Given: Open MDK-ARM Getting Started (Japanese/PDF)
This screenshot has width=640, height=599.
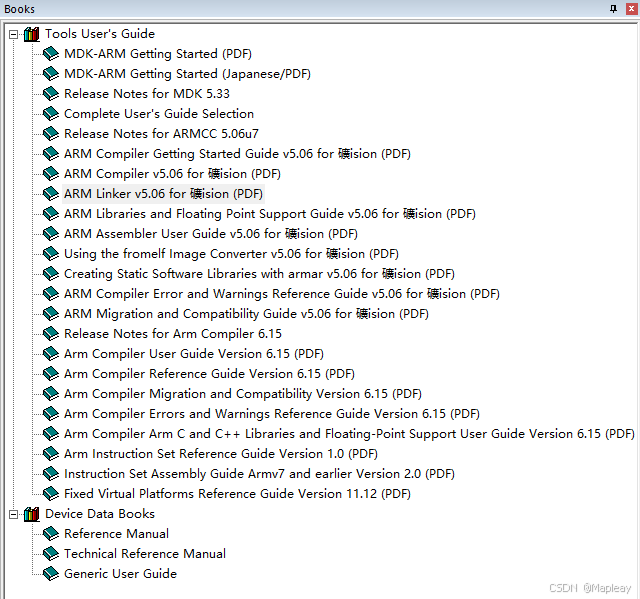Looking at the screenshot, I should (187, 74).
